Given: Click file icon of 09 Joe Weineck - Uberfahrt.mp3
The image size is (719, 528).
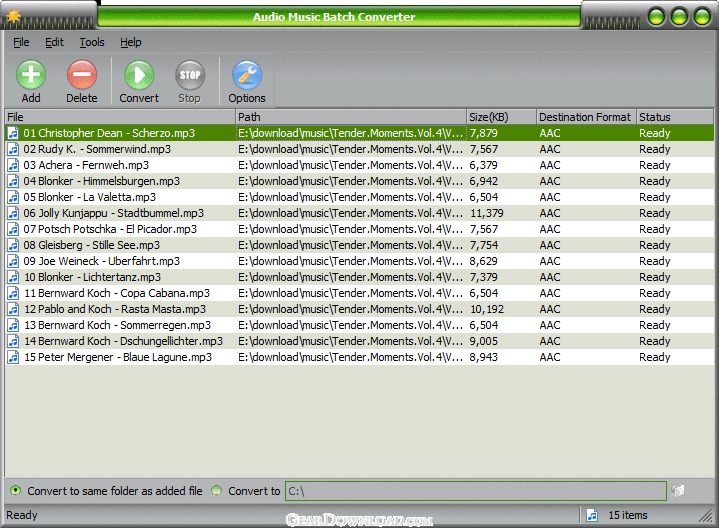Looking at the screenshot, I should click(x=13, y=261).
